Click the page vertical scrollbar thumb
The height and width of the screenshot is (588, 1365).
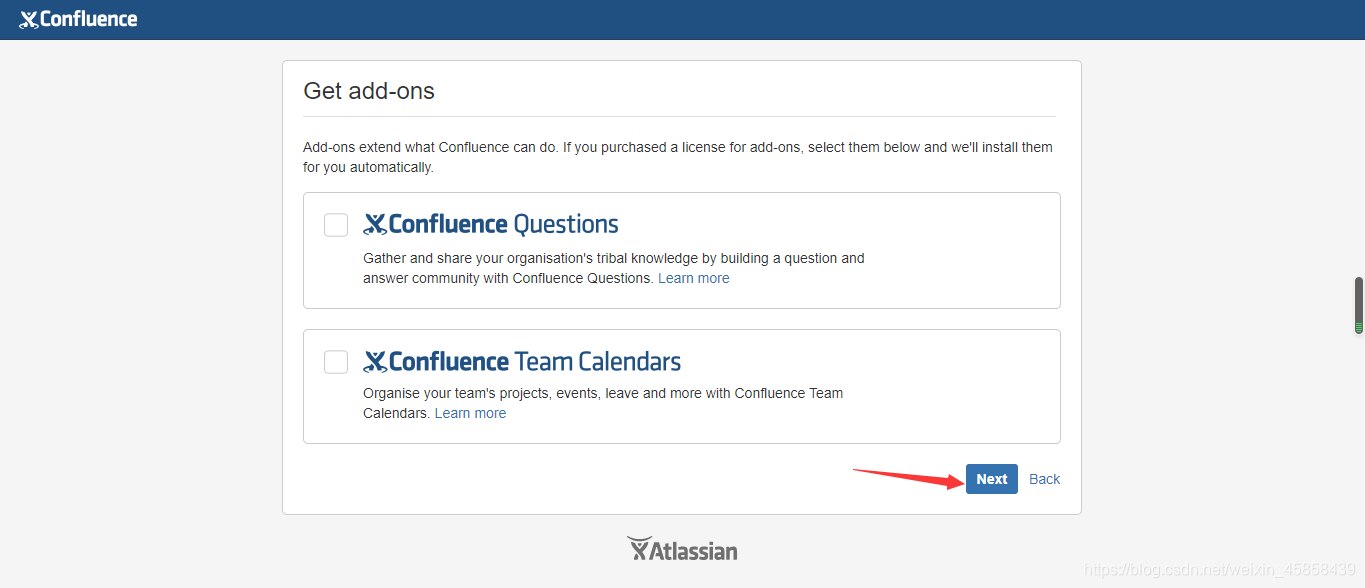click(1359, 305)
